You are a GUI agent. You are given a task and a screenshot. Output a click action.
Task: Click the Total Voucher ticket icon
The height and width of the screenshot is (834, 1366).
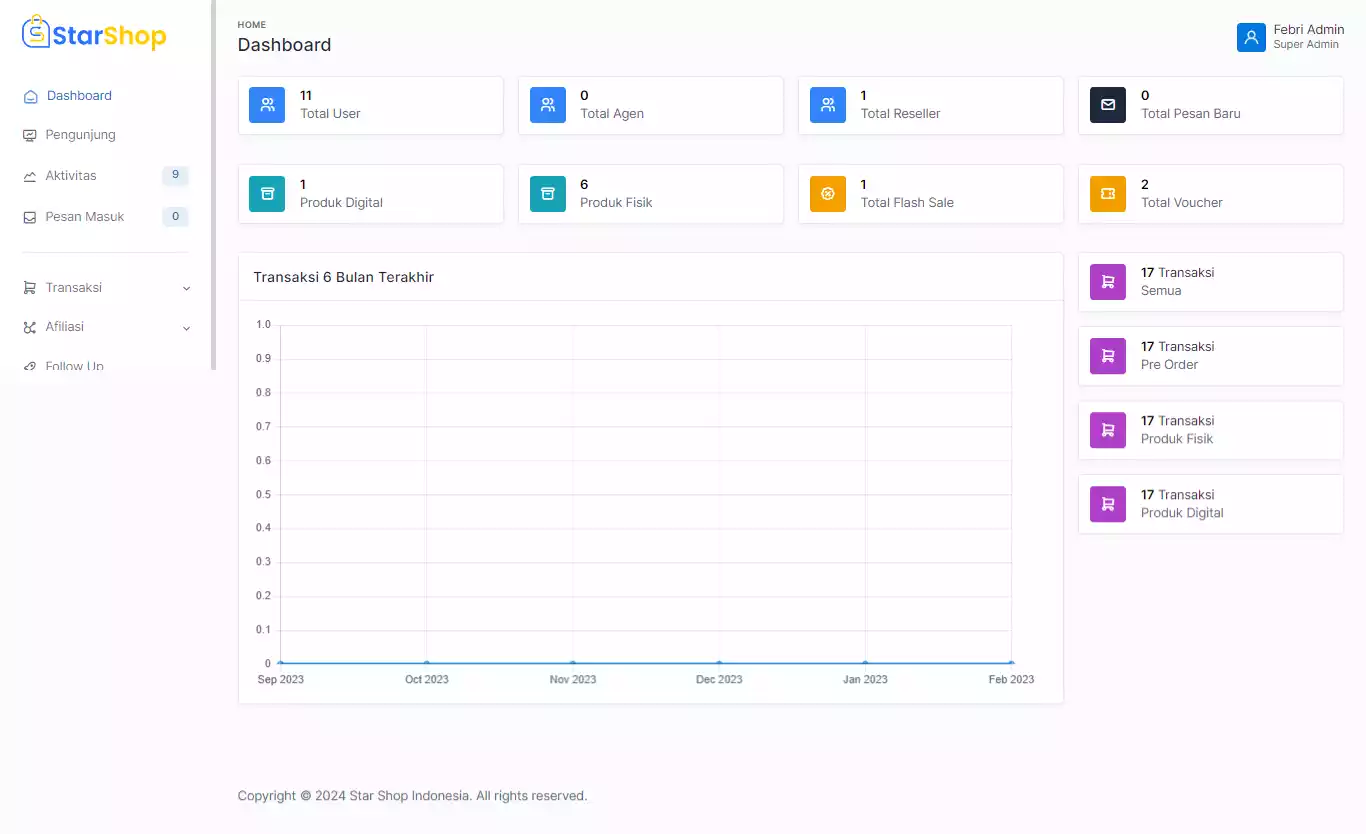1108,194
